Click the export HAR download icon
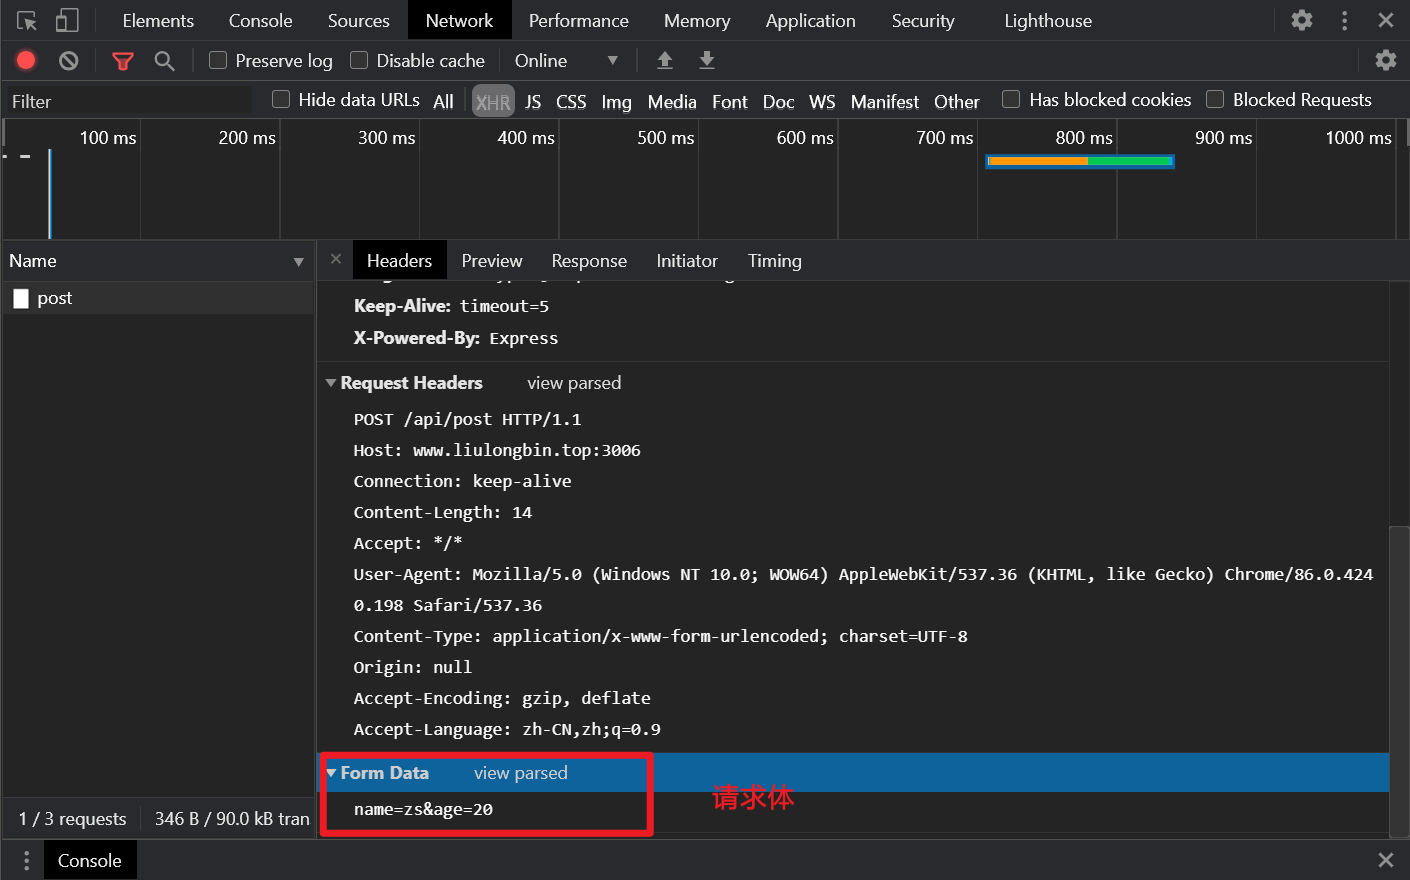The height and width of the screenshot is (880, 1410). (x=707, y=61)
